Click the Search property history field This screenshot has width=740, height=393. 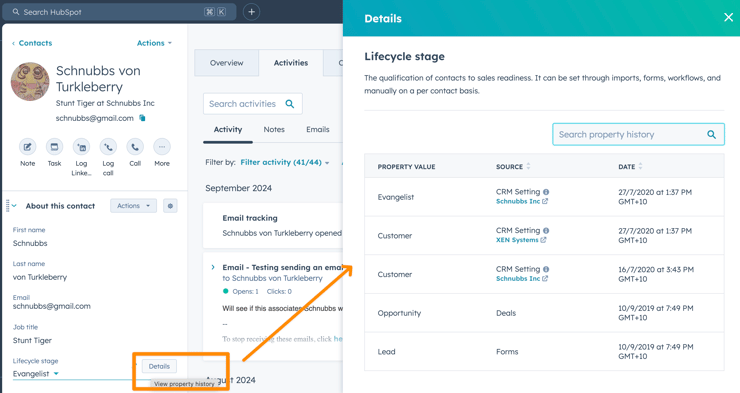(638, 134)
